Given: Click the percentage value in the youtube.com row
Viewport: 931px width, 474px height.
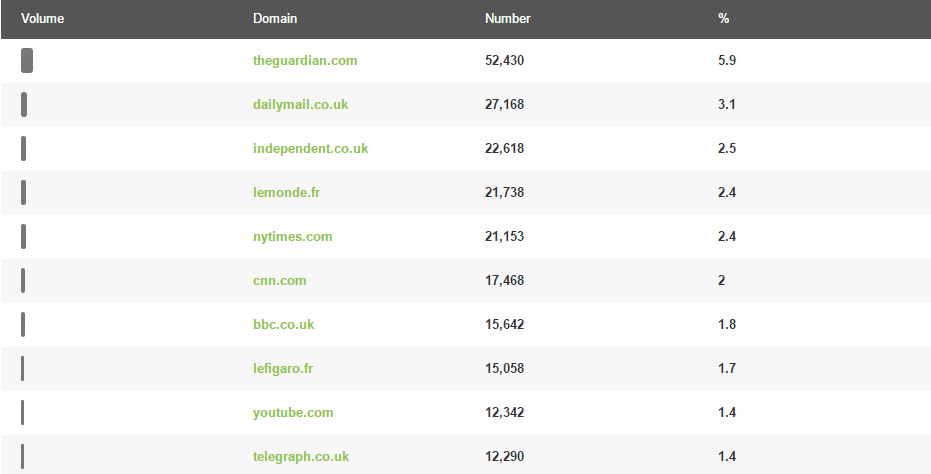Looking at the screenshot, I should tap(727, 412).
